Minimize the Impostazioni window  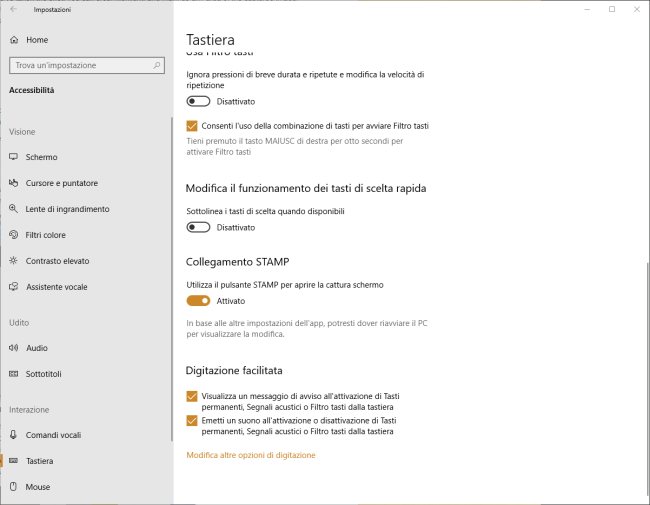pyautogui.click(x=587, y=9)
